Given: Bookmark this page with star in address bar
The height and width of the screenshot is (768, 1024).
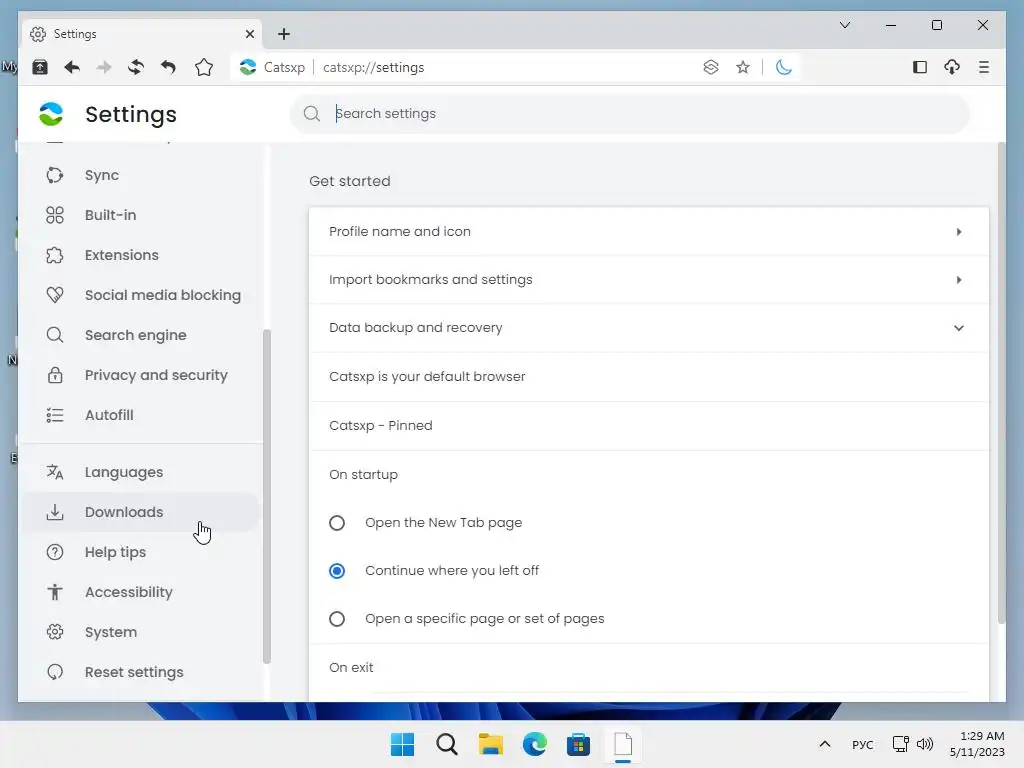Looking at the screenshot, I should [x=743, y=67].
